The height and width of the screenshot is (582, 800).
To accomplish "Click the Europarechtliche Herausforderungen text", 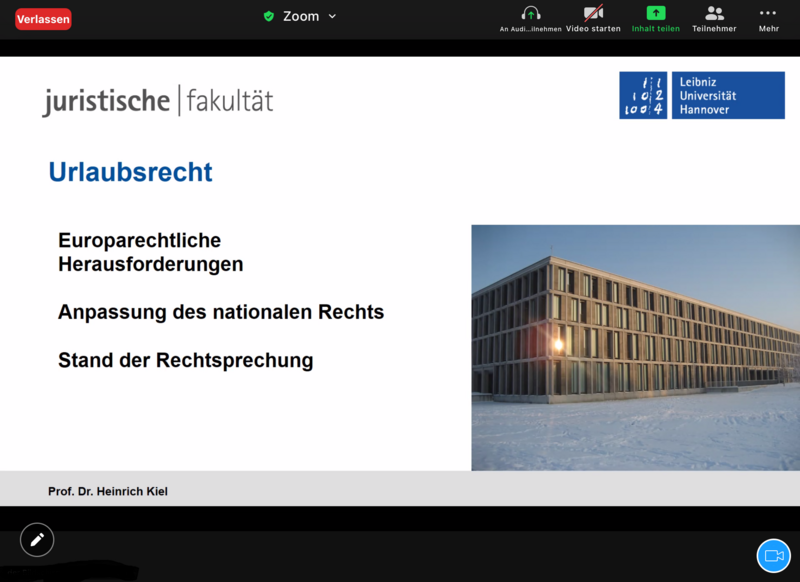I will [150, 253].
